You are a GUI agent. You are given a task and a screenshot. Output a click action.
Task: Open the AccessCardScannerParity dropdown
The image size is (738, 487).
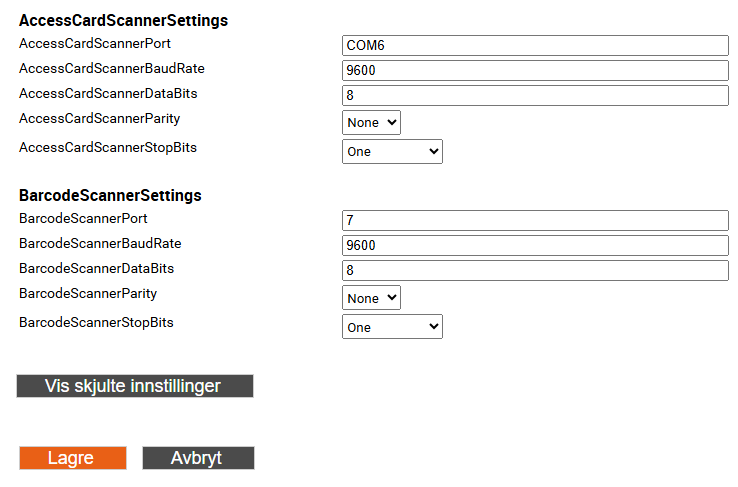371,122
